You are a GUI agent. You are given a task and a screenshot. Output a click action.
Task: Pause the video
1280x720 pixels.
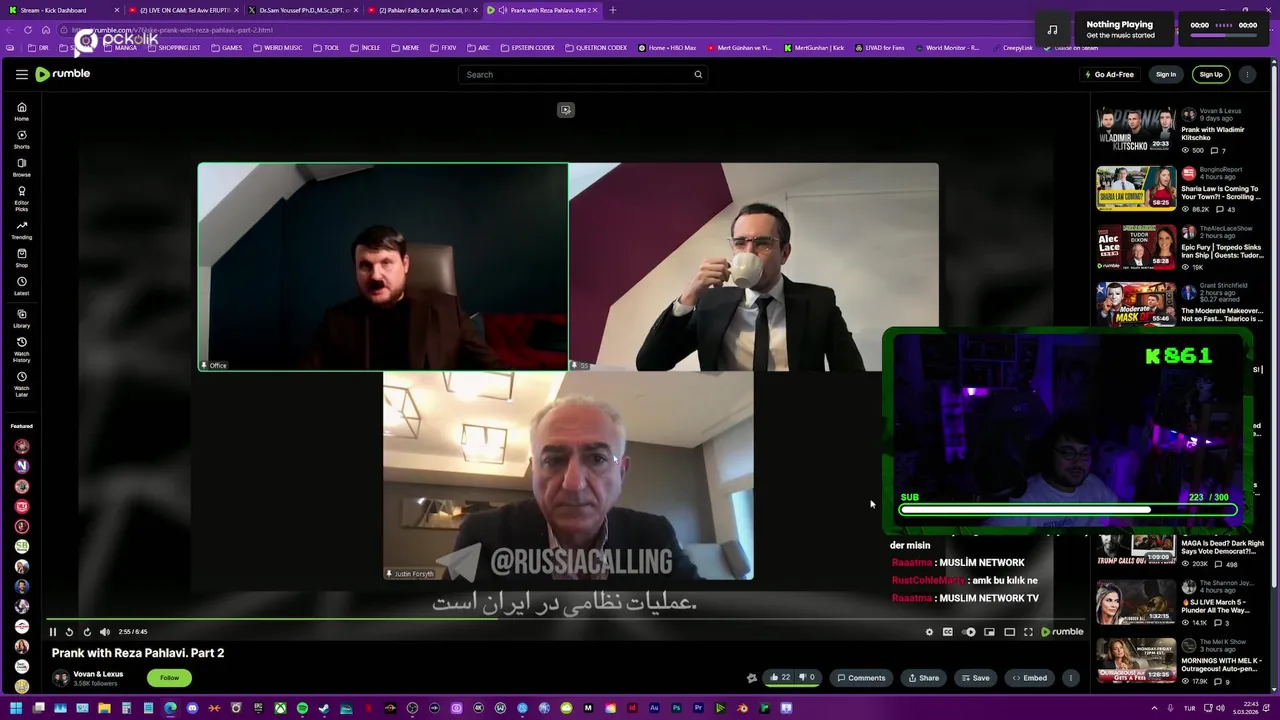(x=53, y=632)
